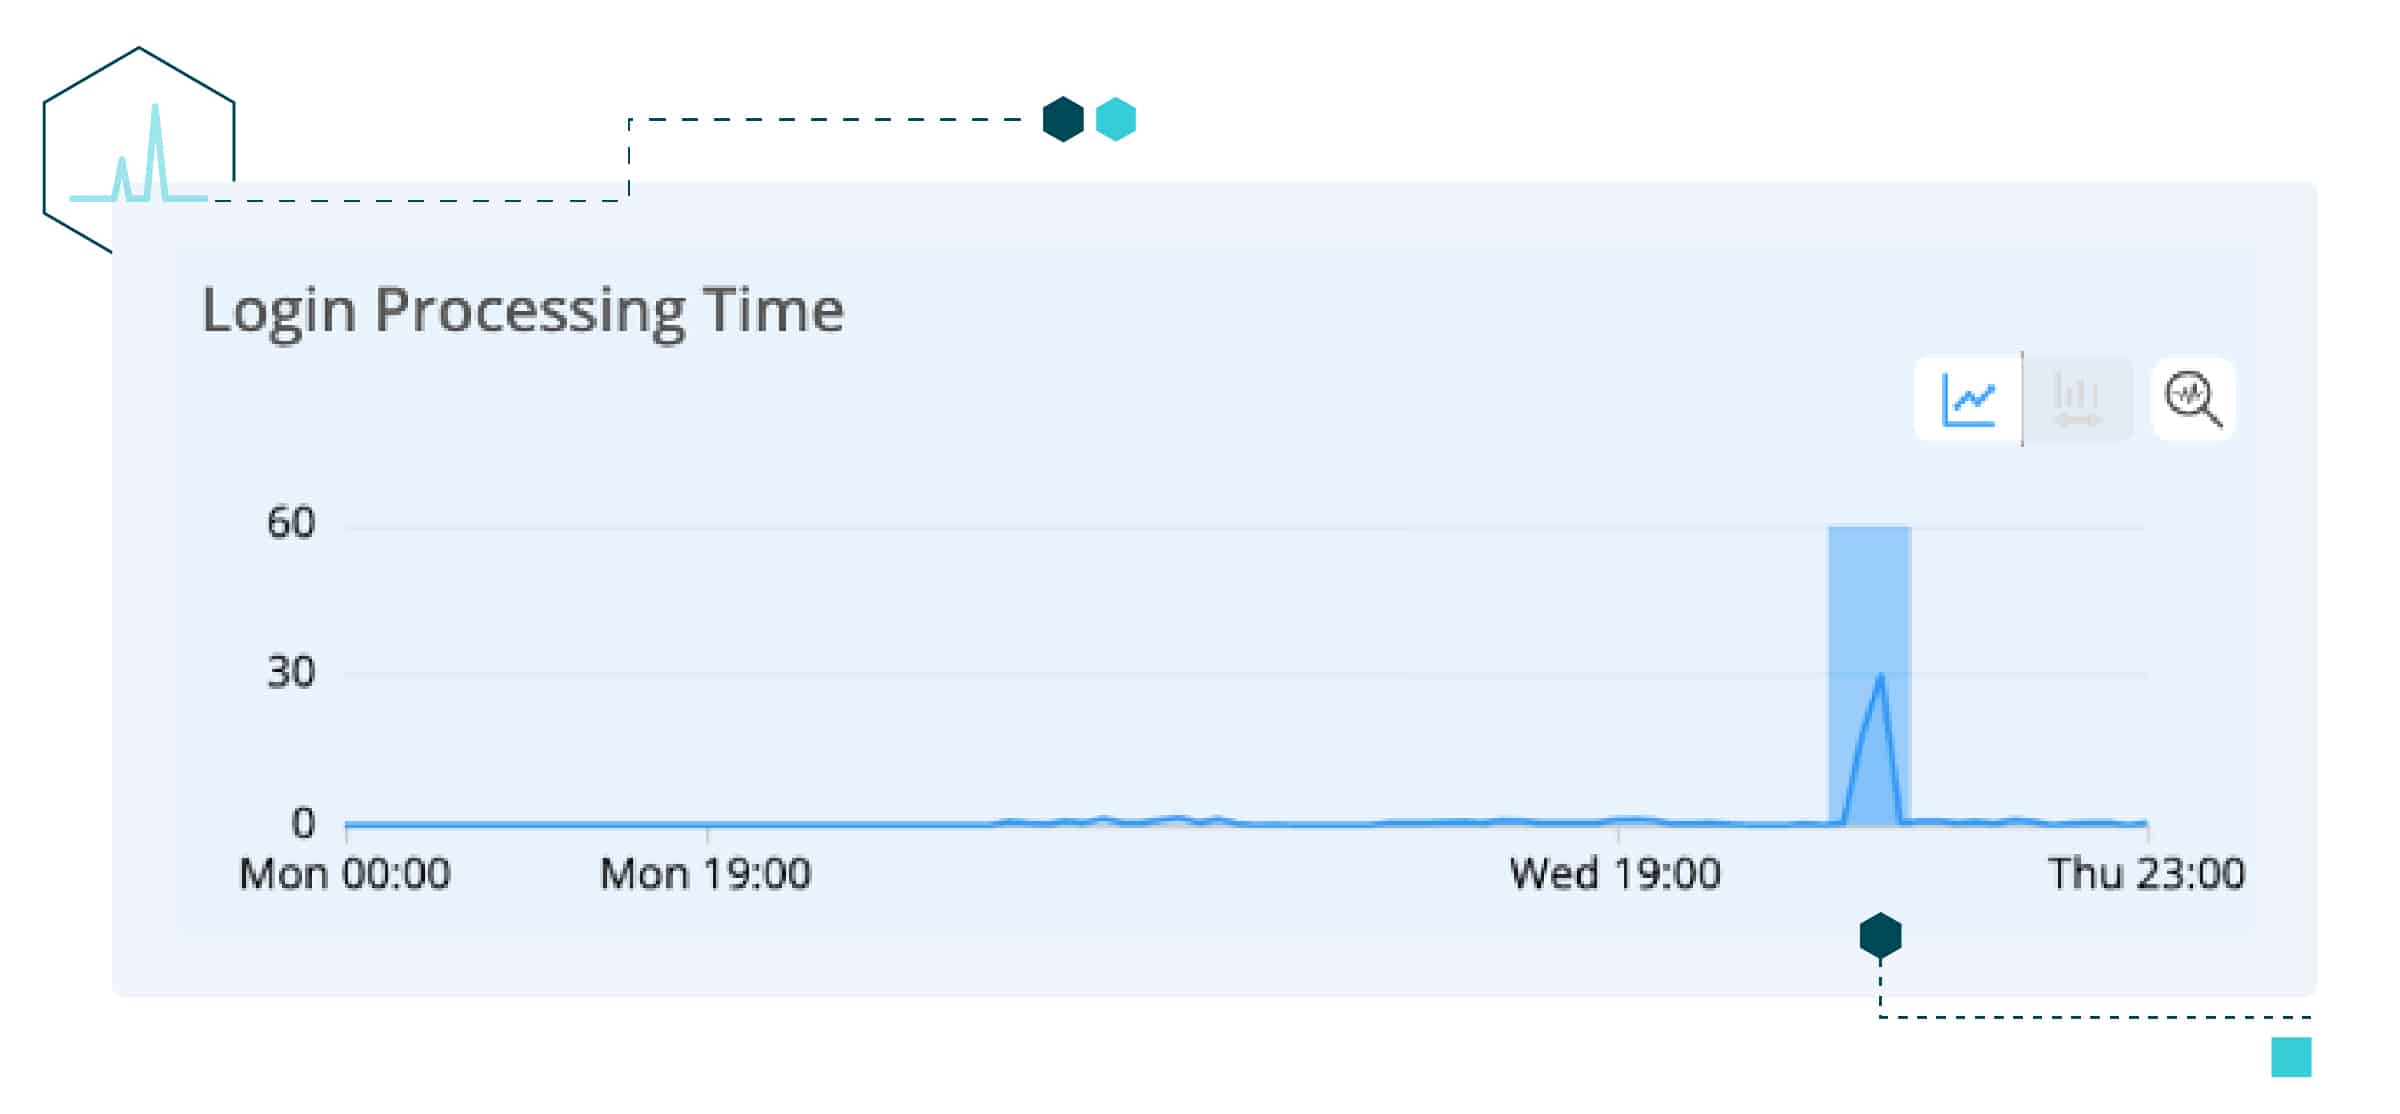Click the teal hexagon above the chart
The width and height of the screenshot is (2400, 1114).
tap(1116, 120)
